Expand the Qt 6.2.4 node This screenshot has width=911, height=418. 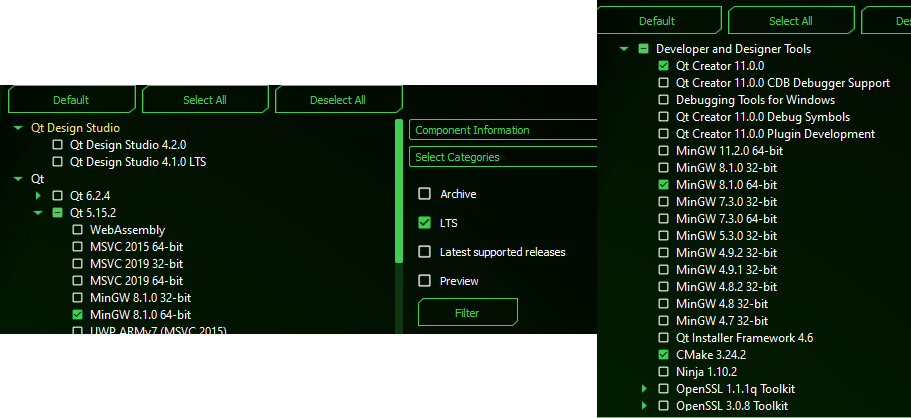pos(38,195)
